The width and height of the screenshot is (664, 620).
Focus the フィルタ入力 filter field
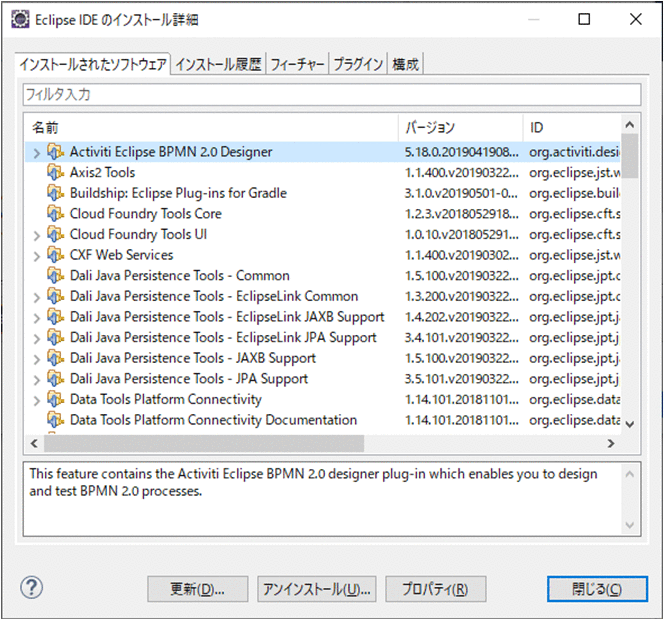point(332,94)
